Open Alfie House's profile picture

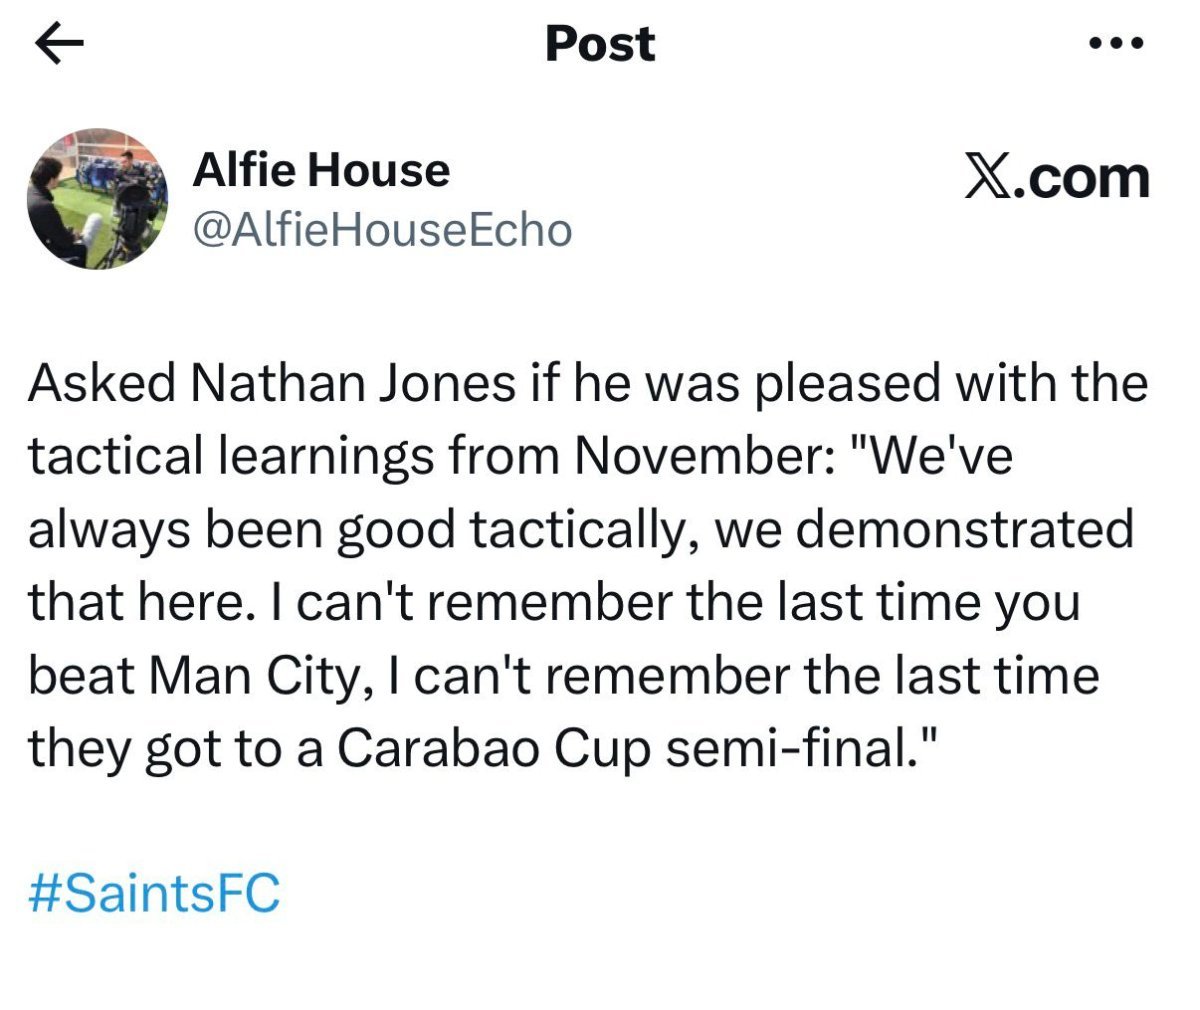(x=97, y=198)
